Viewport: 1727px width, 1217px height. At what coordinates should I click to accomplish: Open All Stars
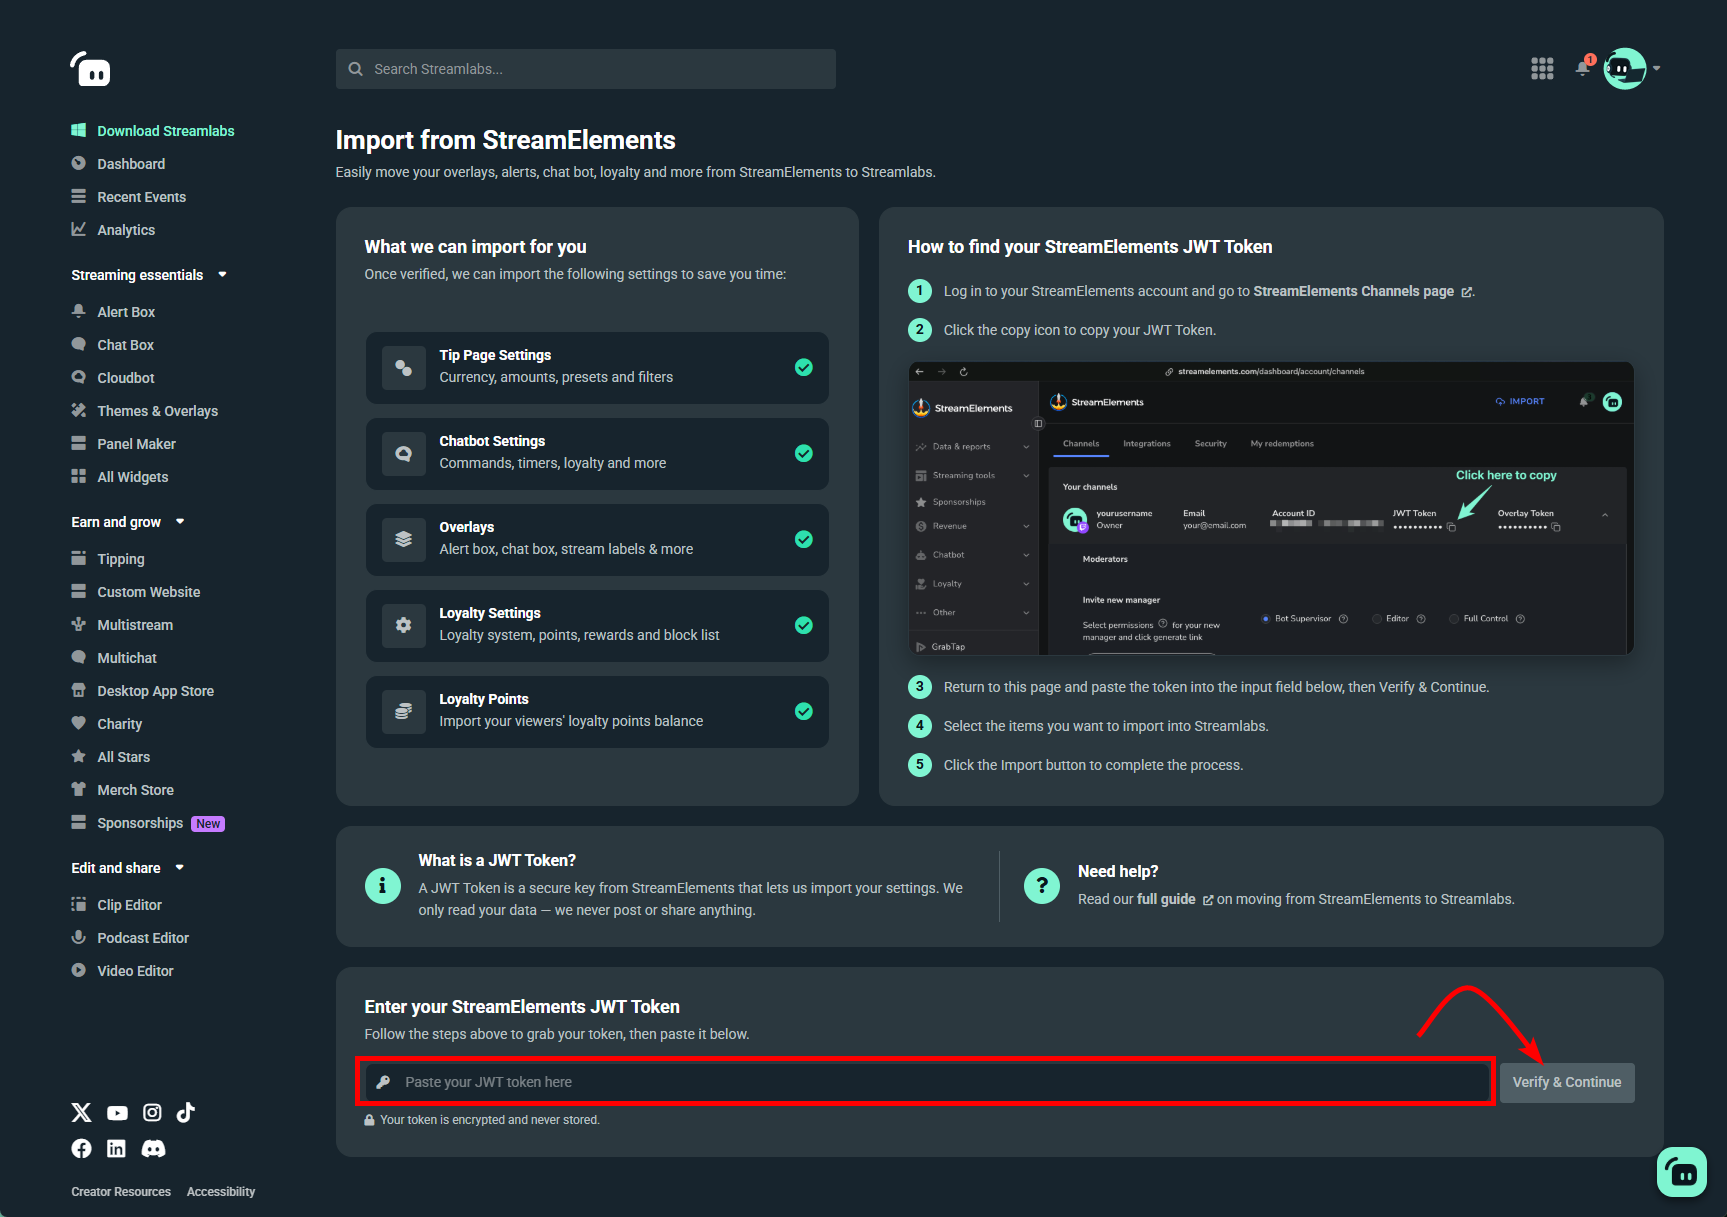coord(111,757)
